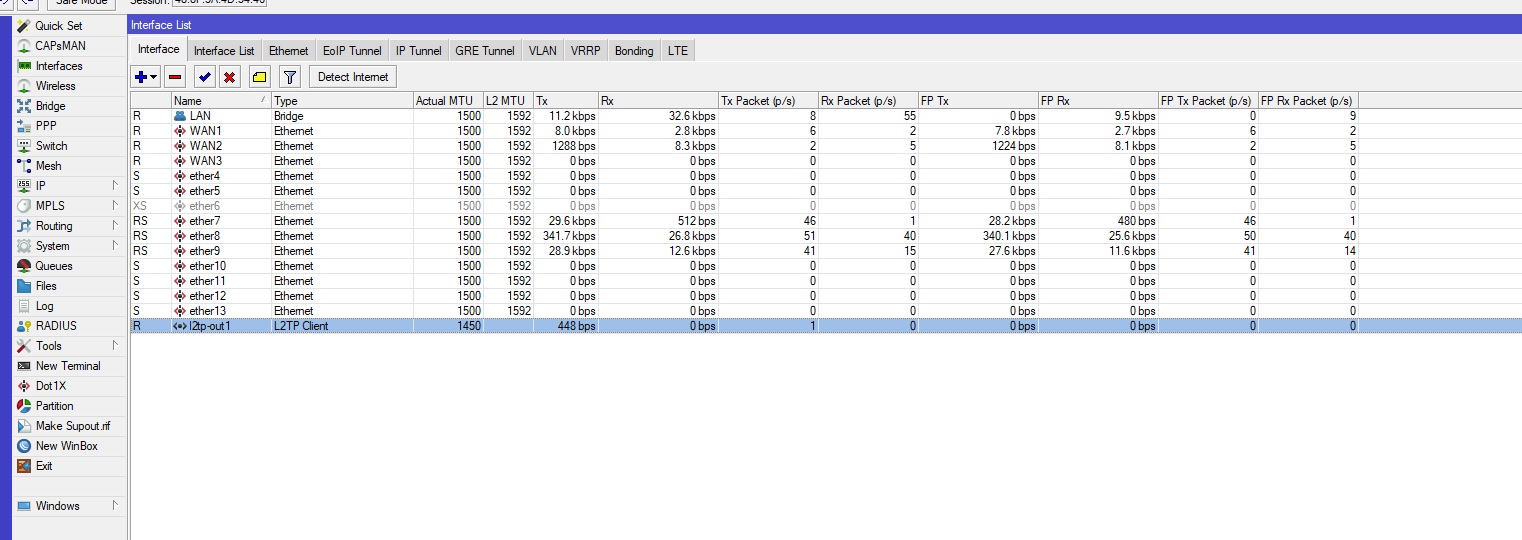
Task: Click the red X Disable button
Action: point(230,77)
